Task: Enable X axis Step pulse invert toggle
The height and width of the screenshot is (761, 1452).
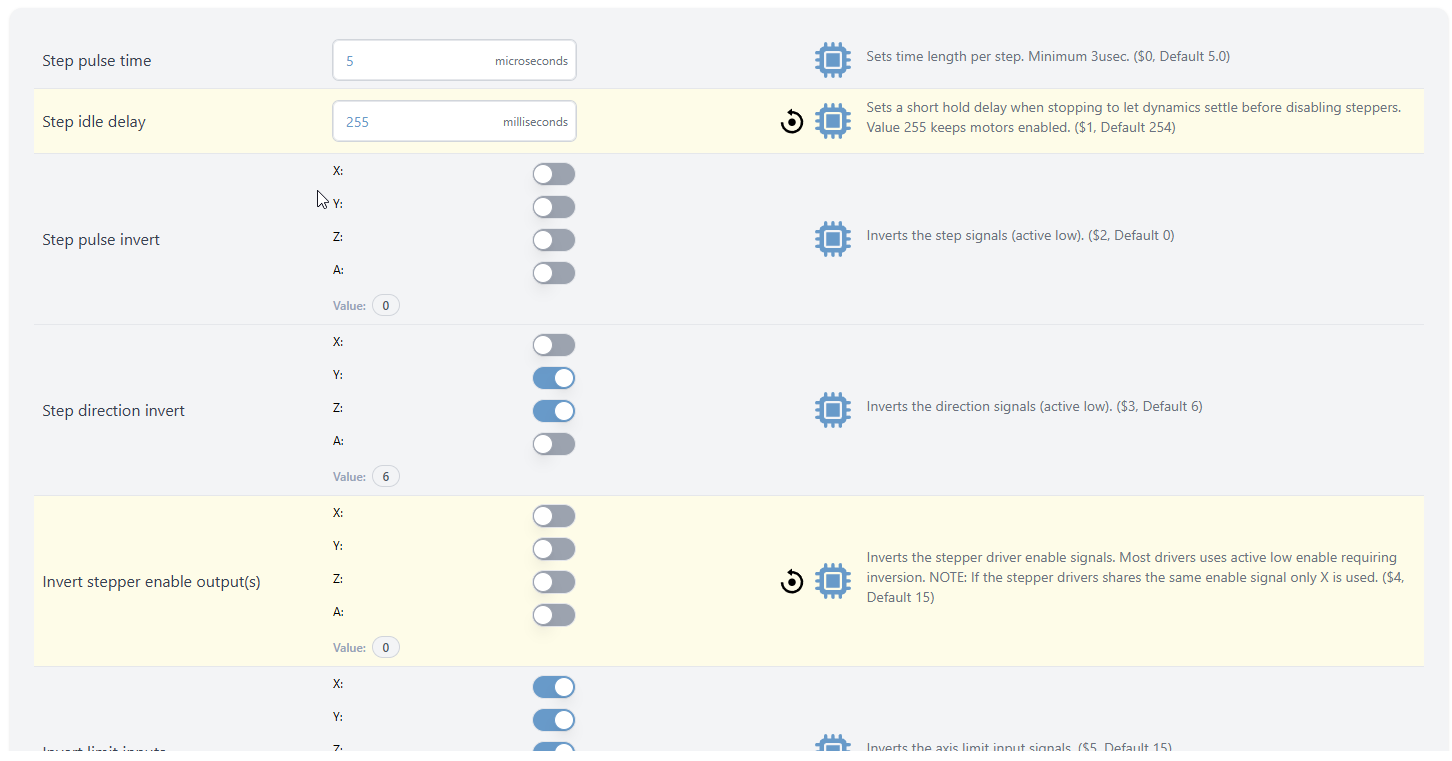Action: [554, 175]
